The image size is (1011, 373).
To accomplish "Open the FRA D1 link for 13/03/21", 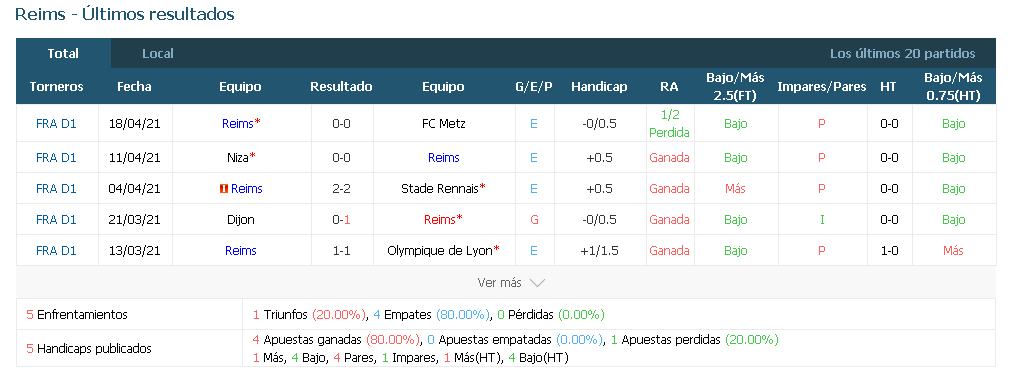I will pyautogui.click(x=56, y=251).
